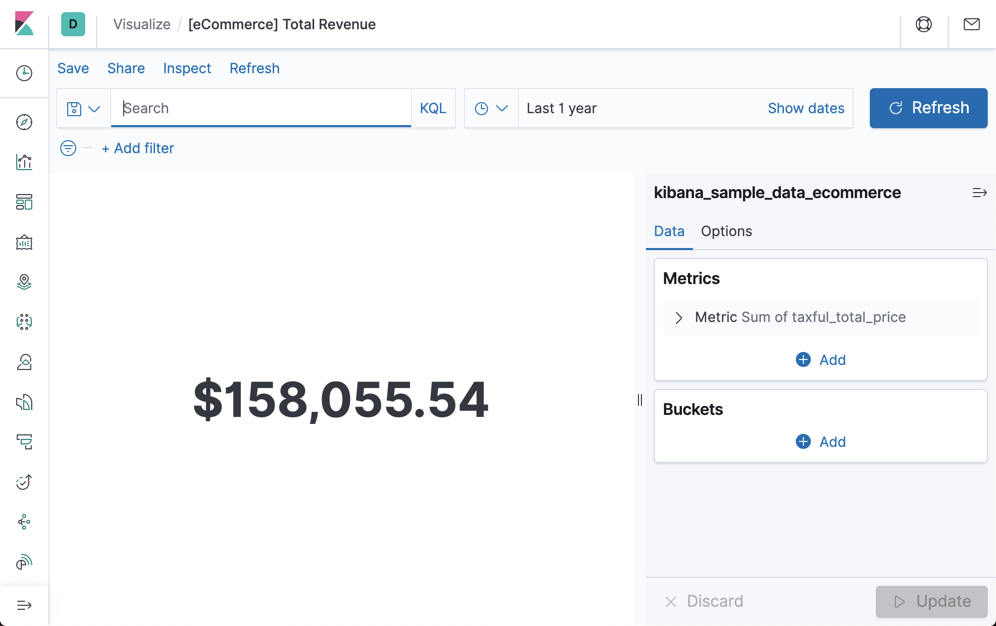Viewport: 996px width, 626px height.
Task: Click + Add filter
Action: point(138,148)
